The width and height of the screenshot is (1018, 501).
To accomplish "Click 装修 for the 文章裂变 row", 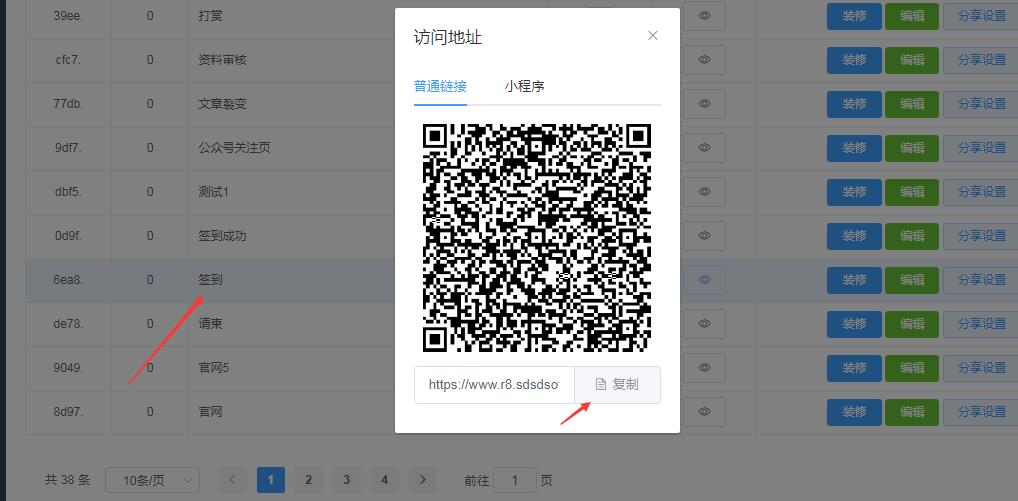I will 854,104.
